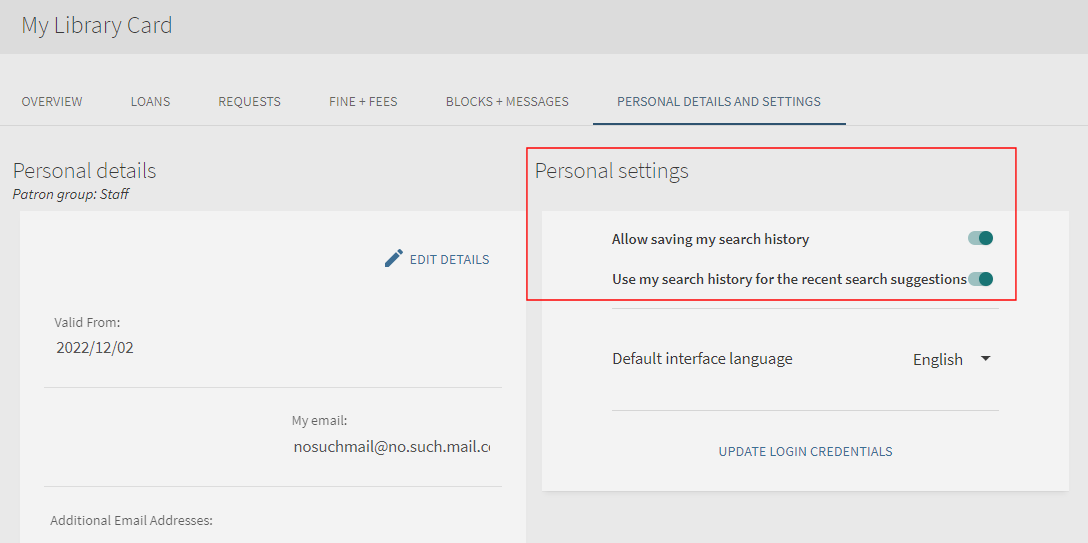Select Personal Details and Settings tab

(x=719, y=102)
